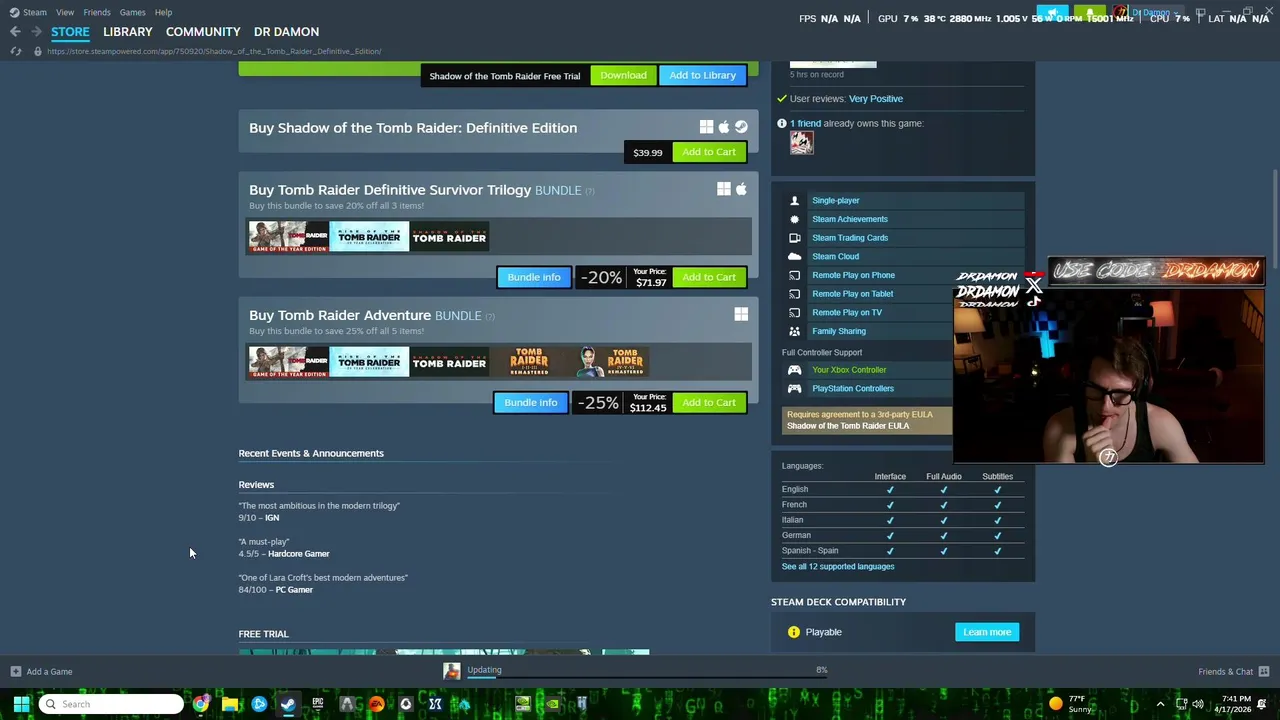Click Learn more about Steam Deck compatibility
Screen dimensions: 1280x720
987,632
